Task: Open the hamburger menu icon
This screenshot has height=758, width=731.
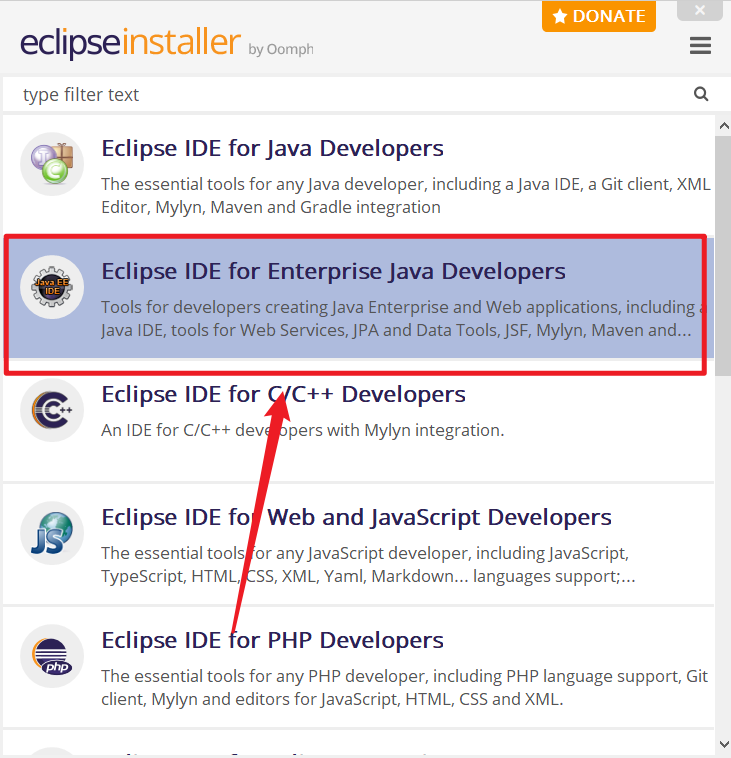Action: tap(700, 45)
